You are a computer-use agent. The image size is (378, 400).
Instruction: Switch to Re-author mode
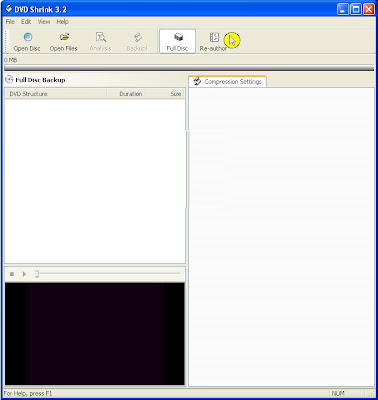click(x=214, y=42)
